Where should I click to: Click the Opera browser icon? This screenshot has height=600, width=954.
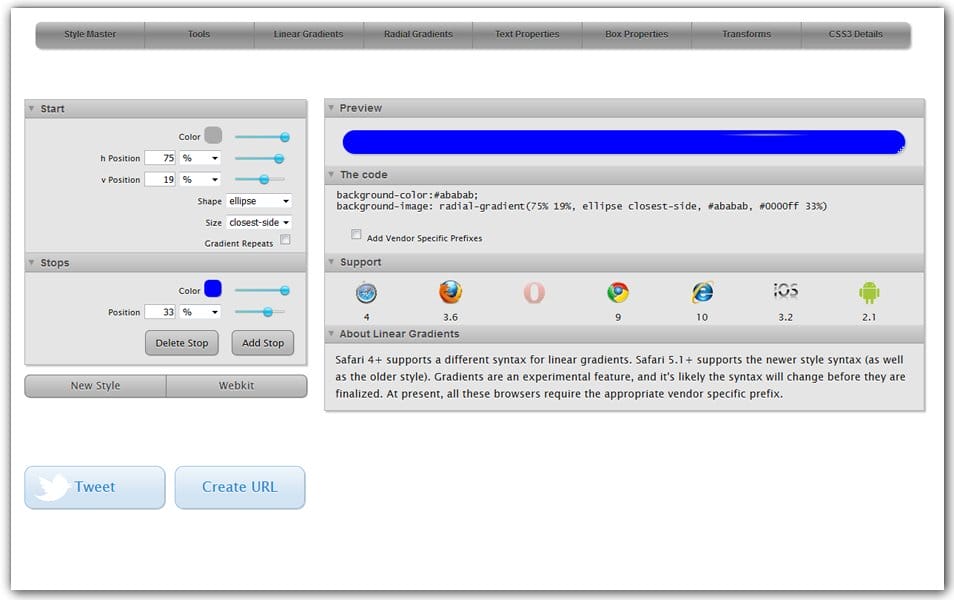click(534, 293)
